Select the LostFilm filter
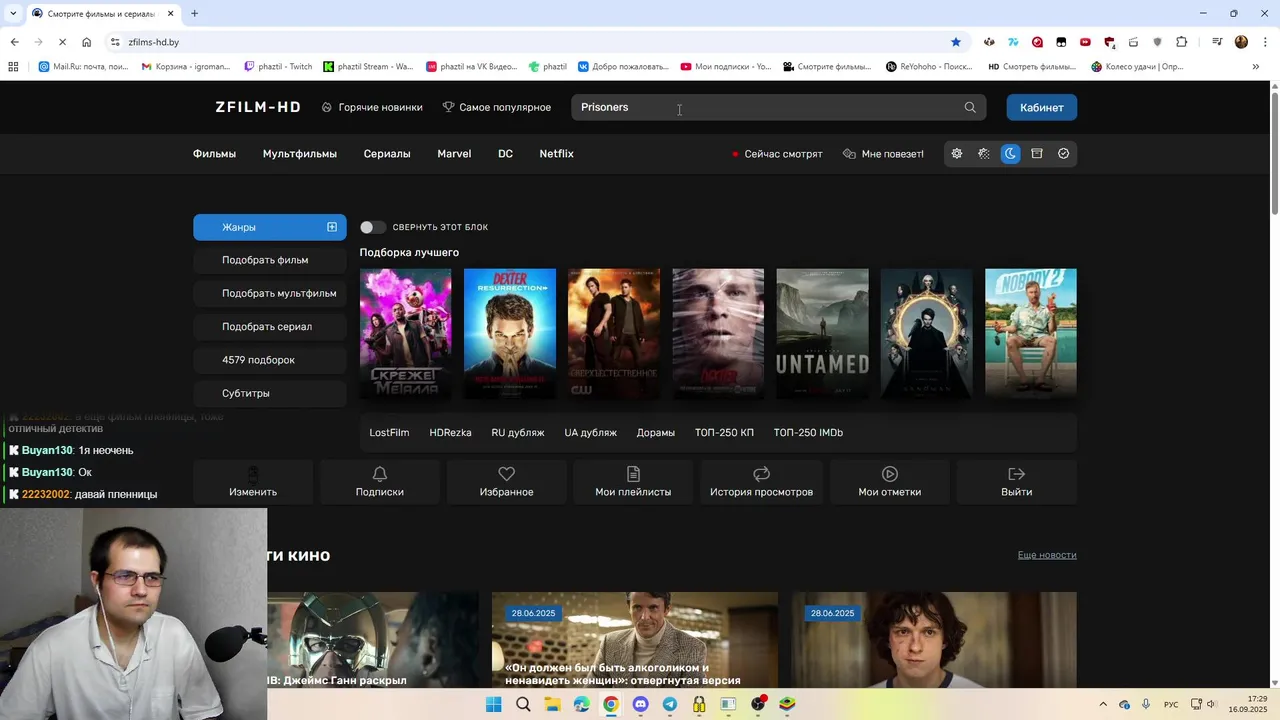Viewport: 1280px width, 720px height. 389,433
